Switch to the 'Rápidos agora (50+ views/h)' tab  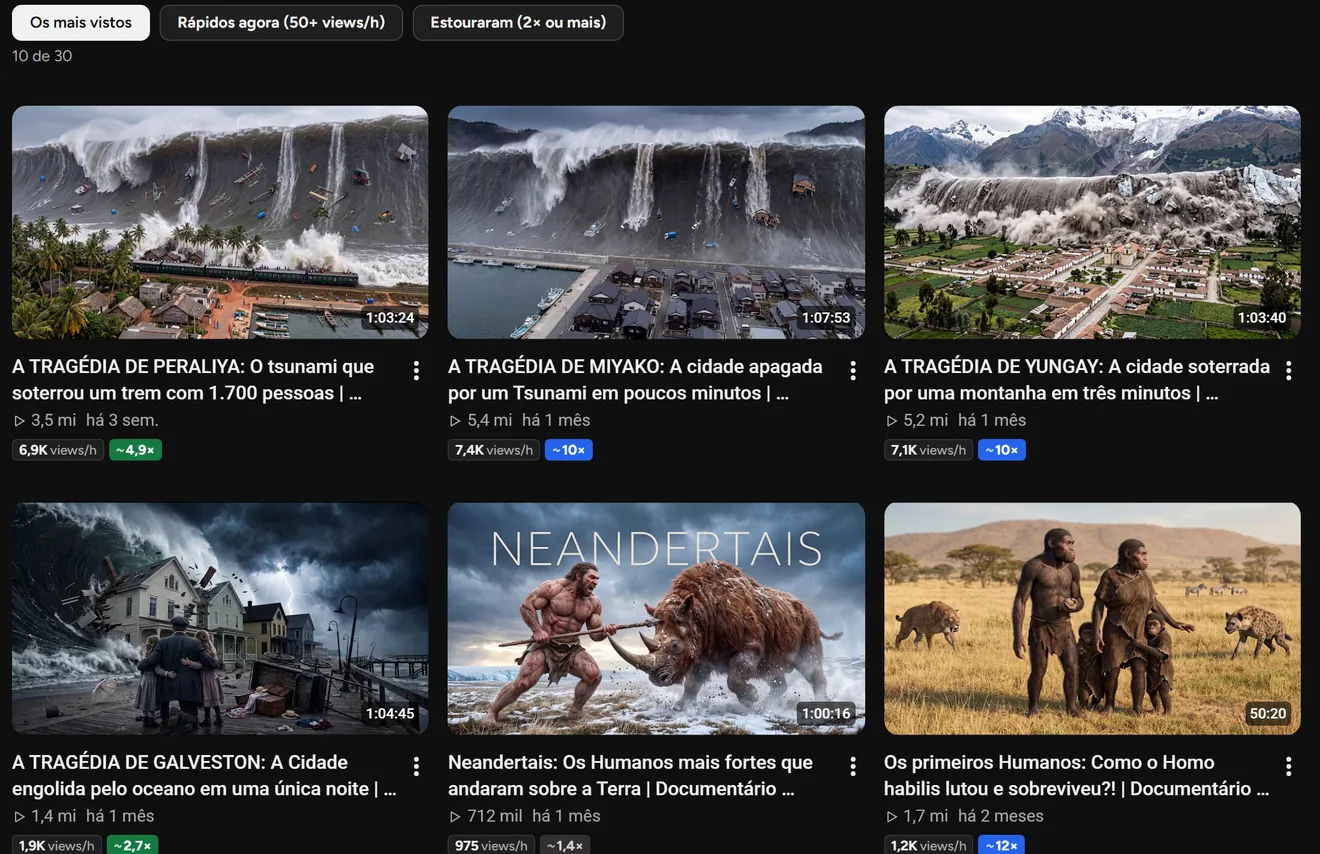pyautogui.click(x=281, y=22)
